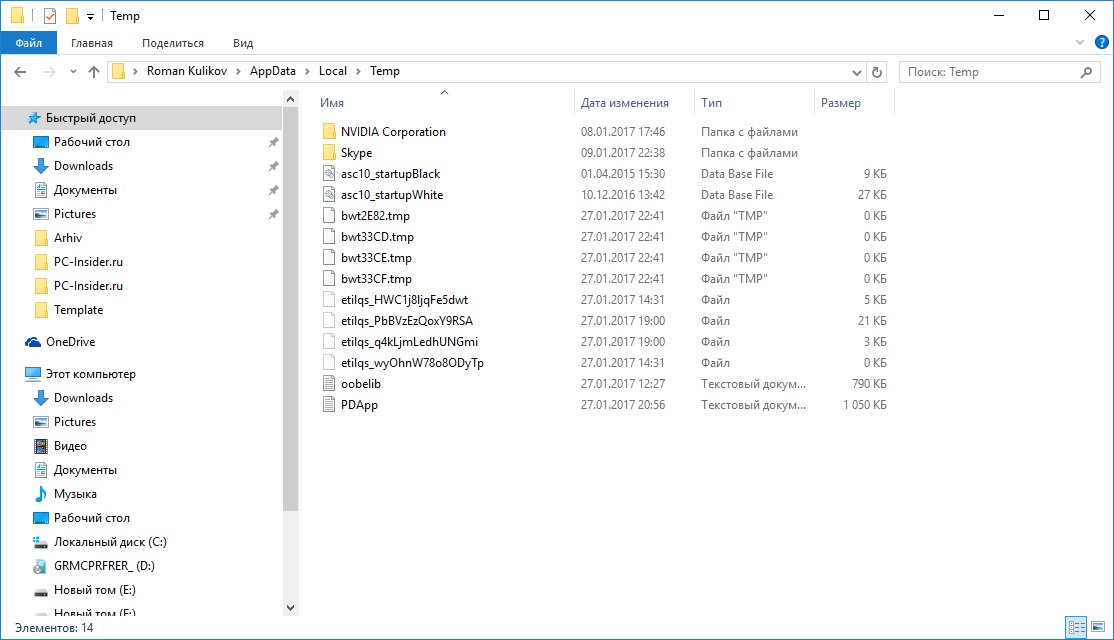Switch to the Вид ribbon tab
This screenshot has height=640, width=1114.
[x=243, y=43]
